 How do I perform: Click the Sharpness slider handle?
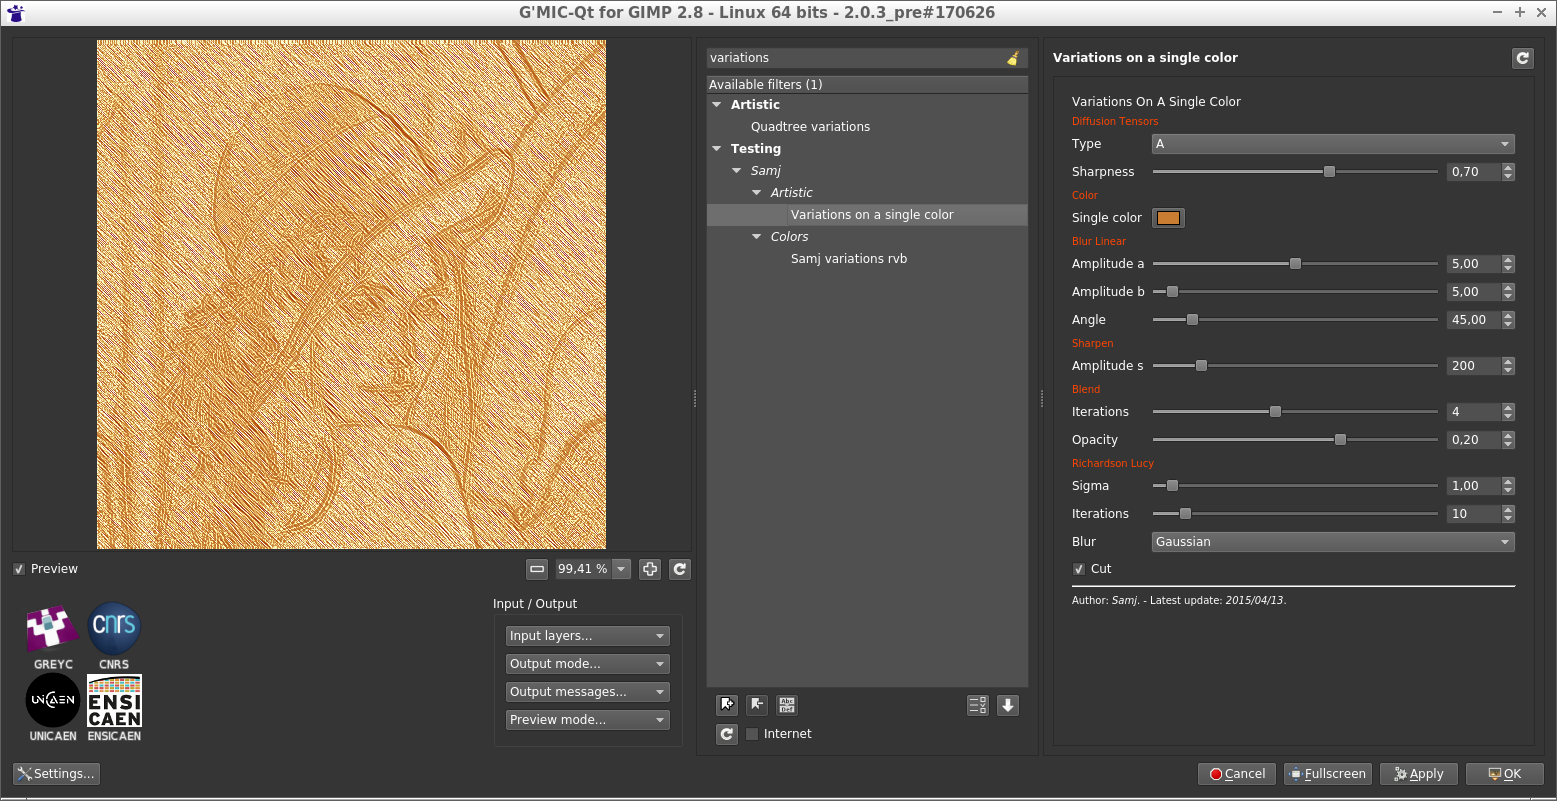pos(1329,172)
